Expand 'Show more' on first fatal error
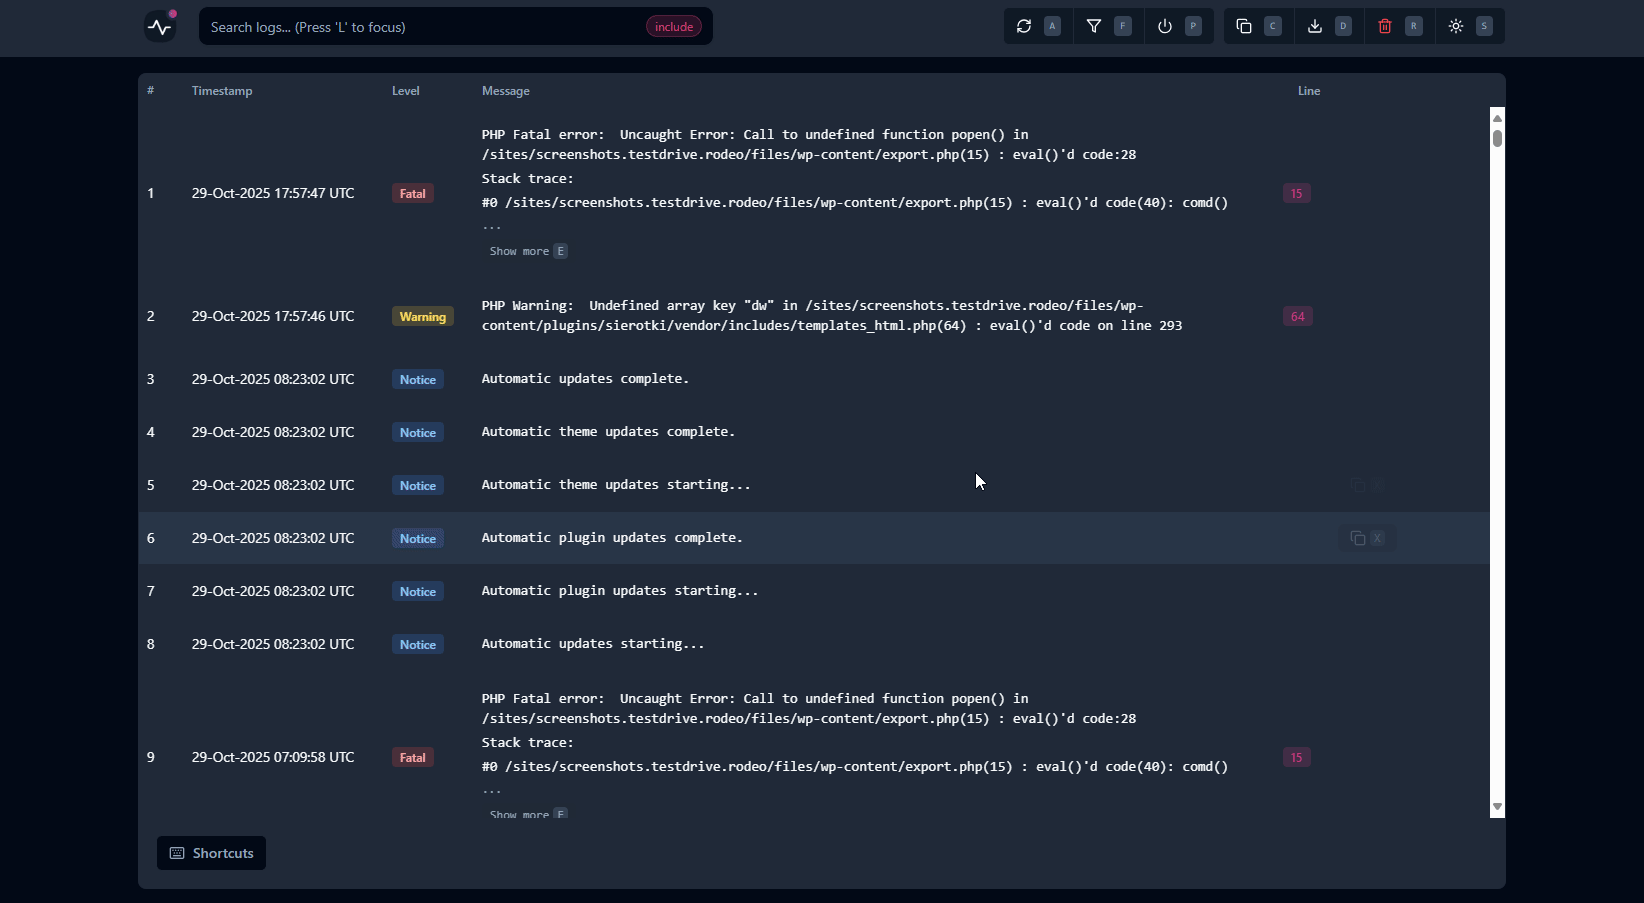Screen dimensions: 1644x903 tap(520, 251)
